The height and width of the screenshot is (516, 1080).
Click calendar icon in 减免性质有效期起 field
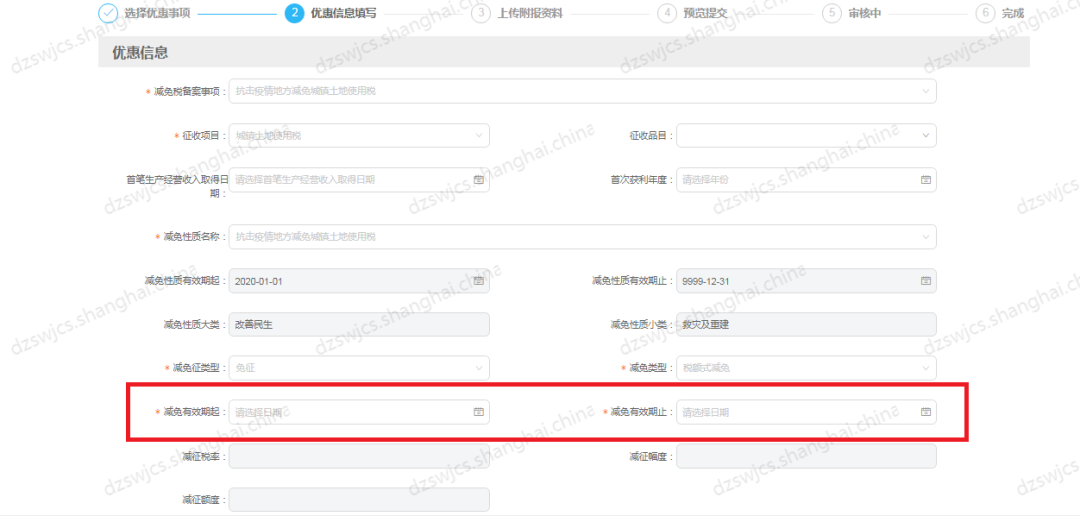478,281
